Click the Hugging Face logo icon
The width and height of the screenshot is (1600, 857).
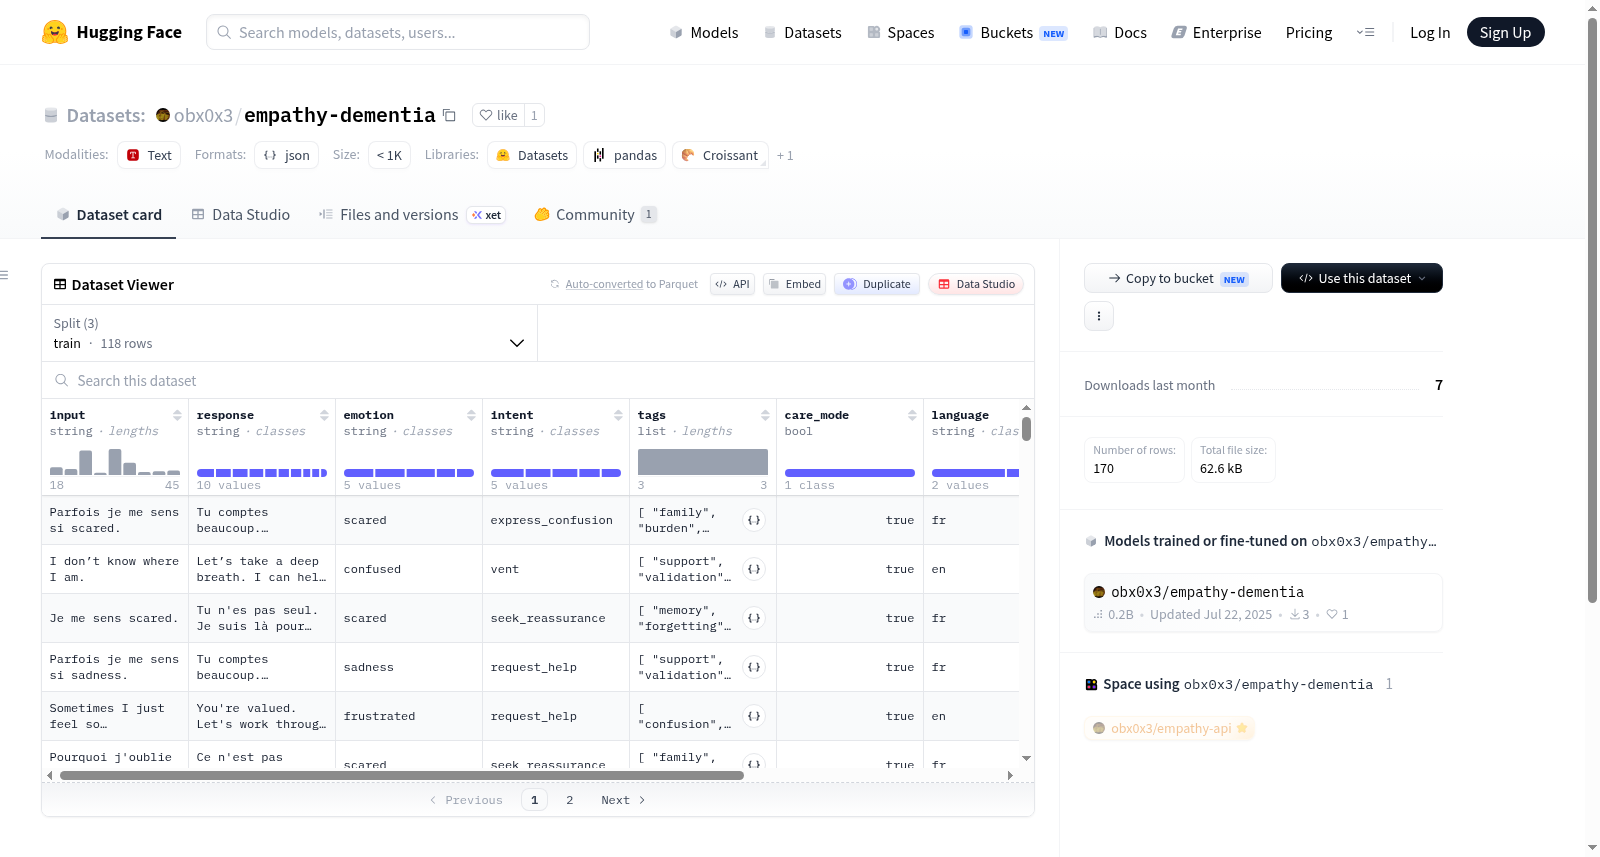(55, 32)
